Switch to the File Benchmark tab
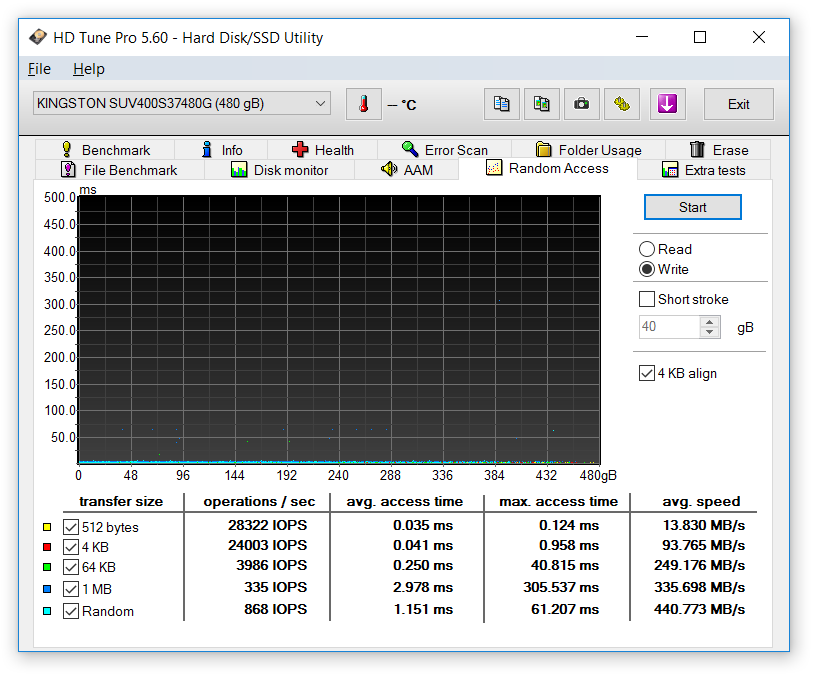Viewport: 817px width, 683px height. click(x=119, y=170)
